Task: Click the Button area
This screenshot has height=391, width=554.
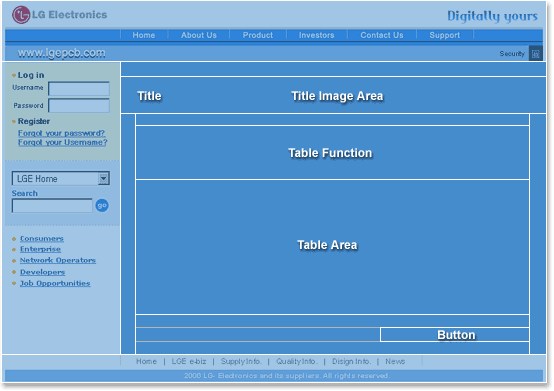Action: [x=455, y=335]
